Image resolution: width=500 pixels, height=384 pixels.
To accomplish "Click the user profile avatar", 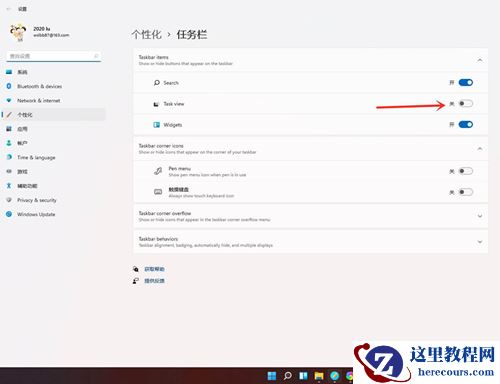I will tap(18, 32).
